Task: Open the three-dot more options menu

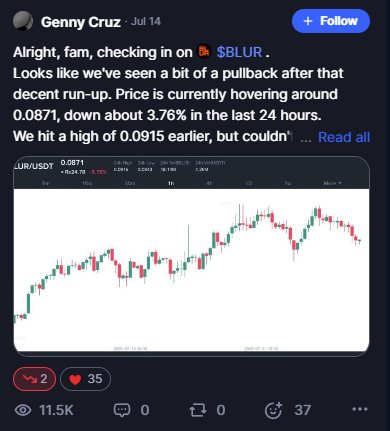Action: tap(360, 409)
